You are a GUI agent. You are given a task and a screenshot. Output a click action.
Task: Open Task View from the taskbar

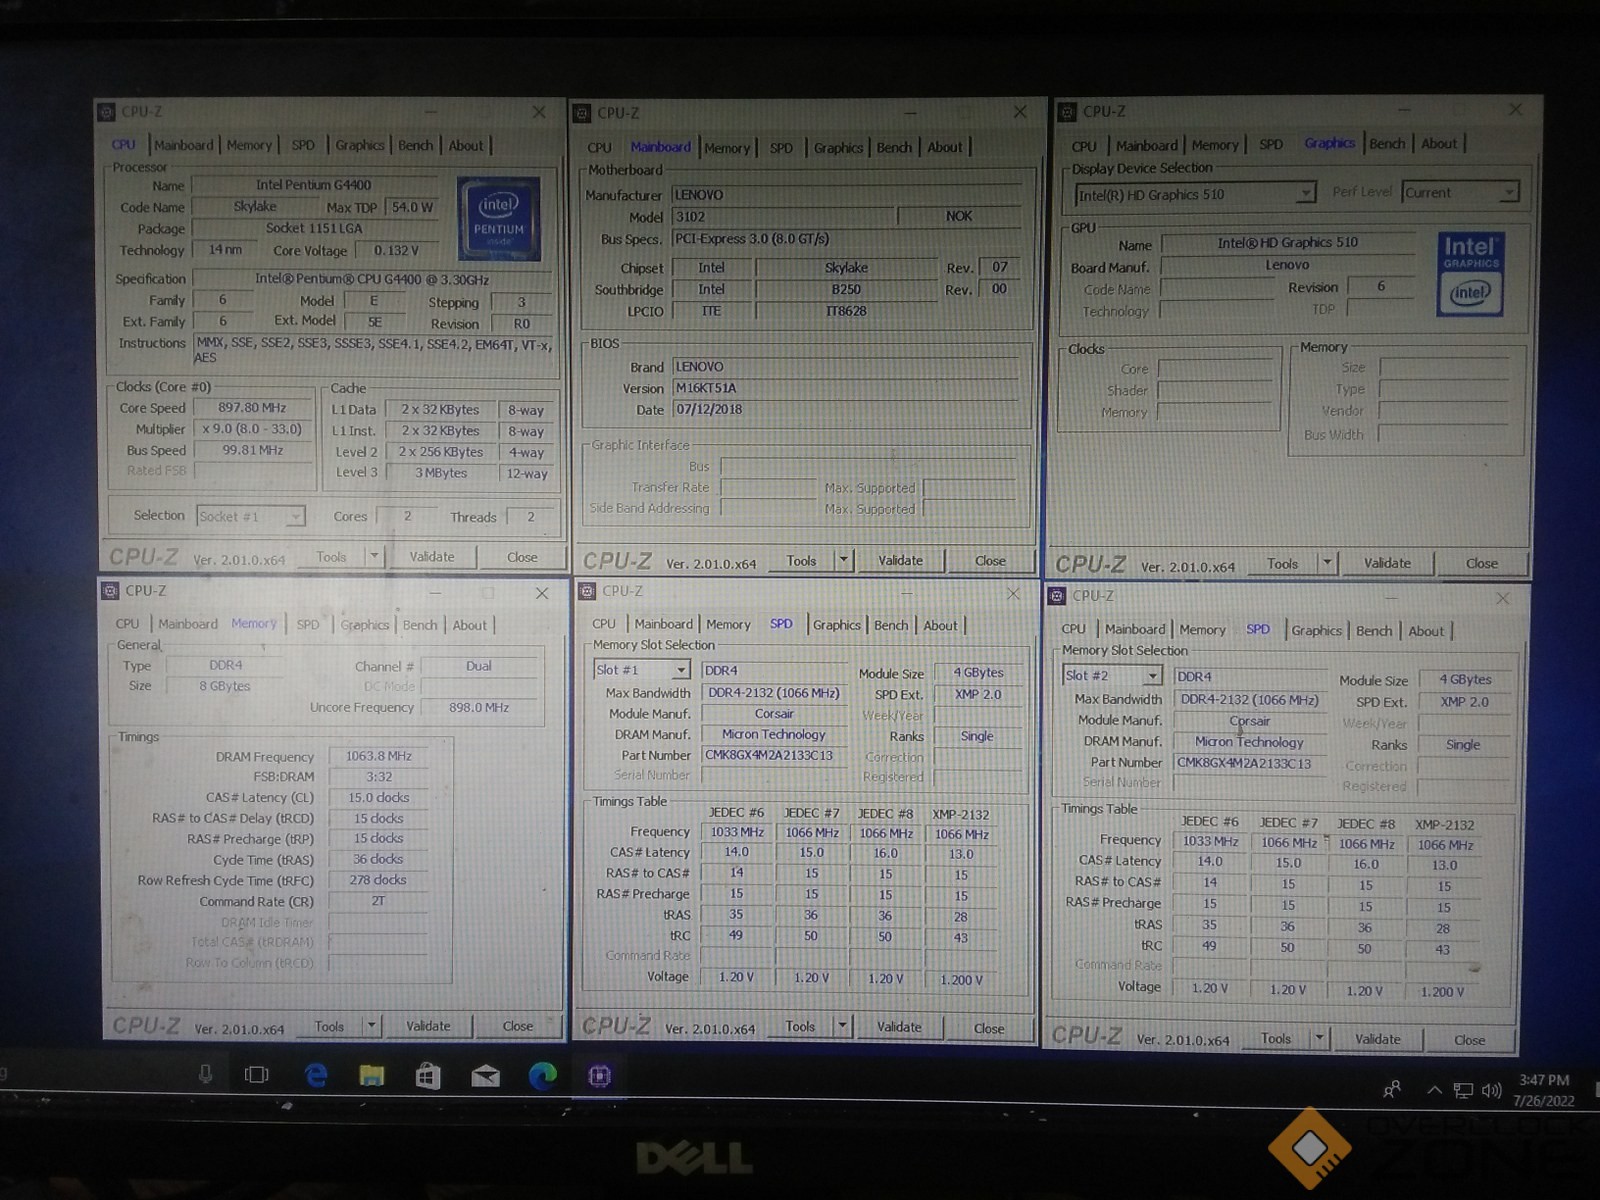point(257,1075)
